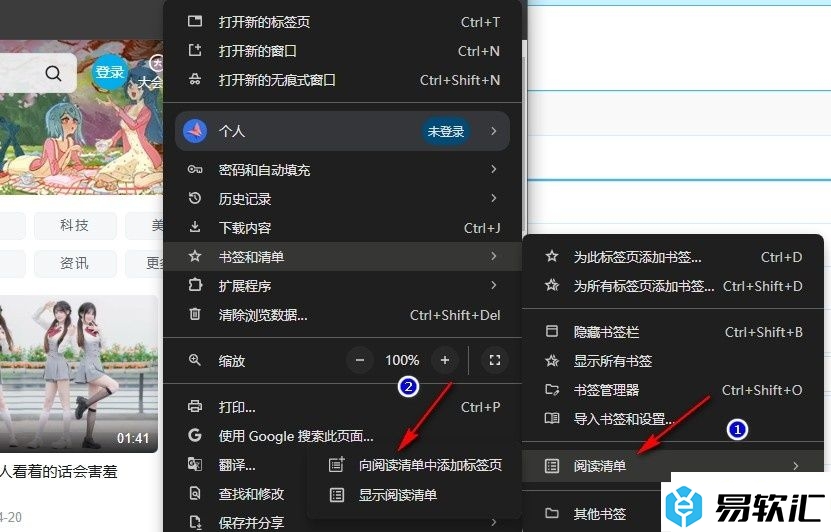Click the download arrow icon

(x=195, y=227)
